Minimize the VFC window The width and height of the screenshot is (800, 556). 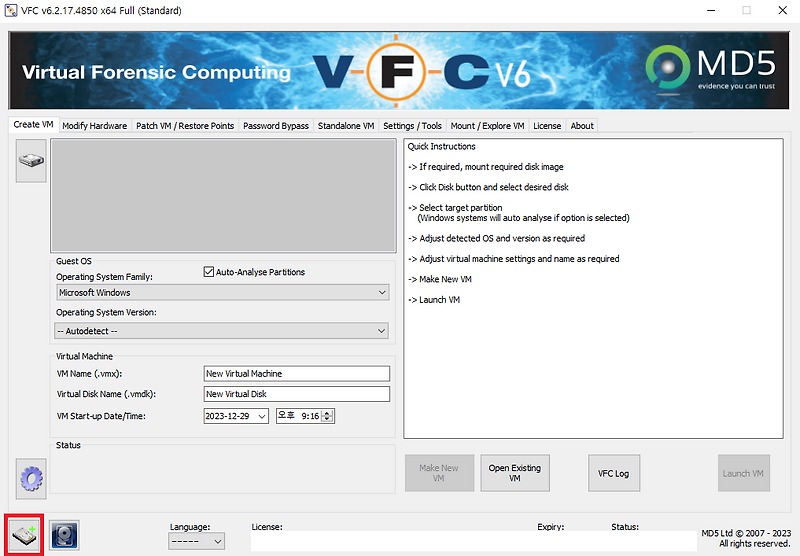(x=711, y=10)
